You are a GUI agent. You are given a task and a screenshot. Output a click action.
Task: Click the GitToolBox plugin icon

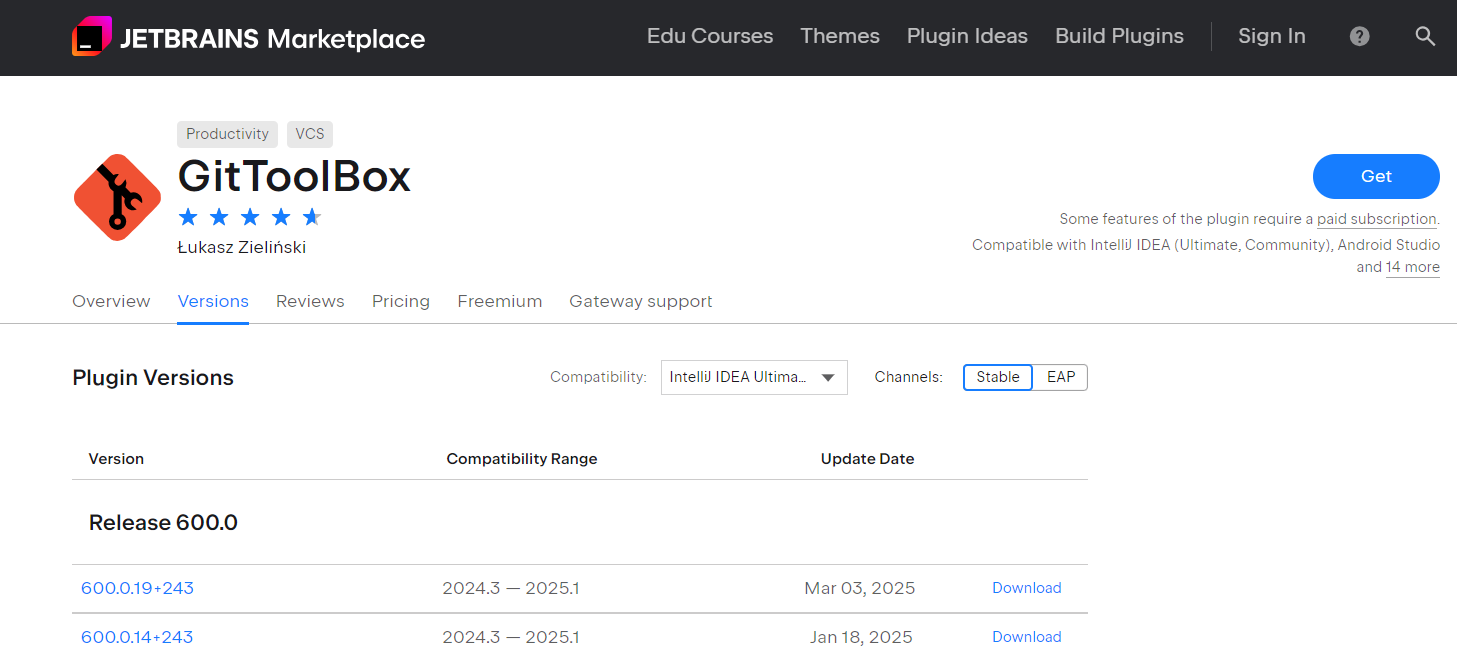coord(117,197)
